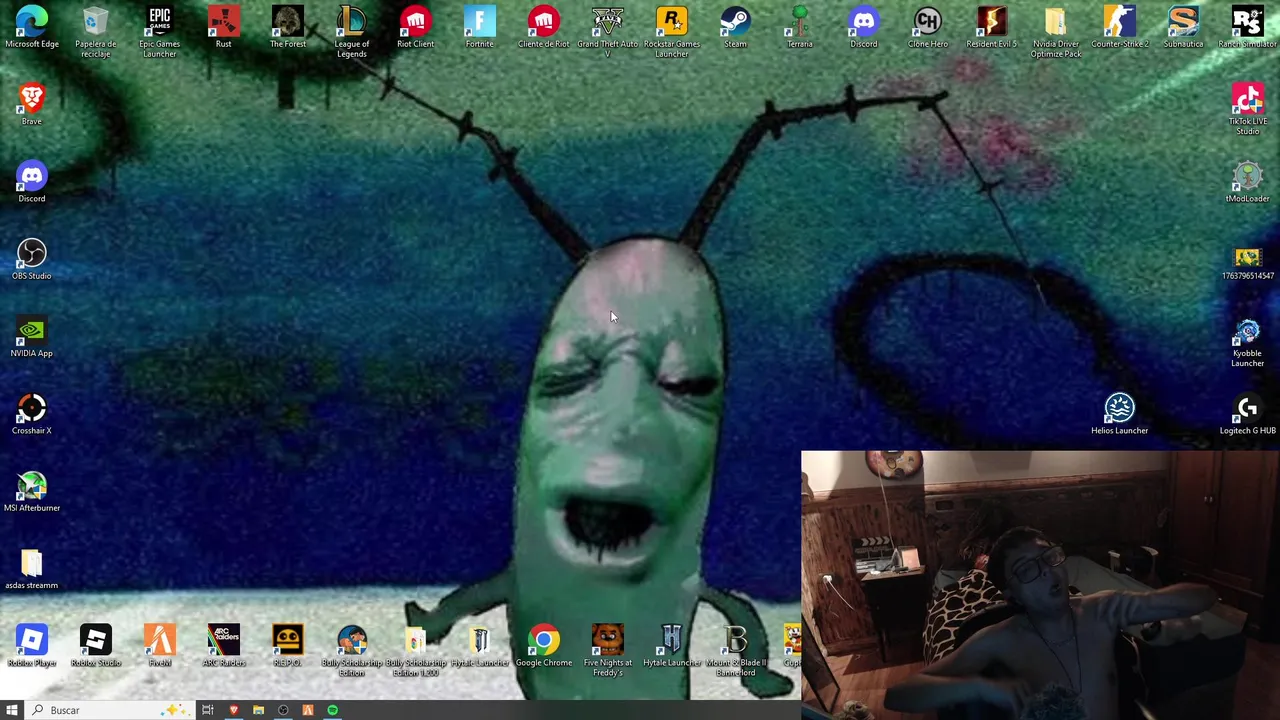Open the Microsoft Edge desktop shortcut
The width and height of the screenshot is (1280, 720).
(32, 28)
